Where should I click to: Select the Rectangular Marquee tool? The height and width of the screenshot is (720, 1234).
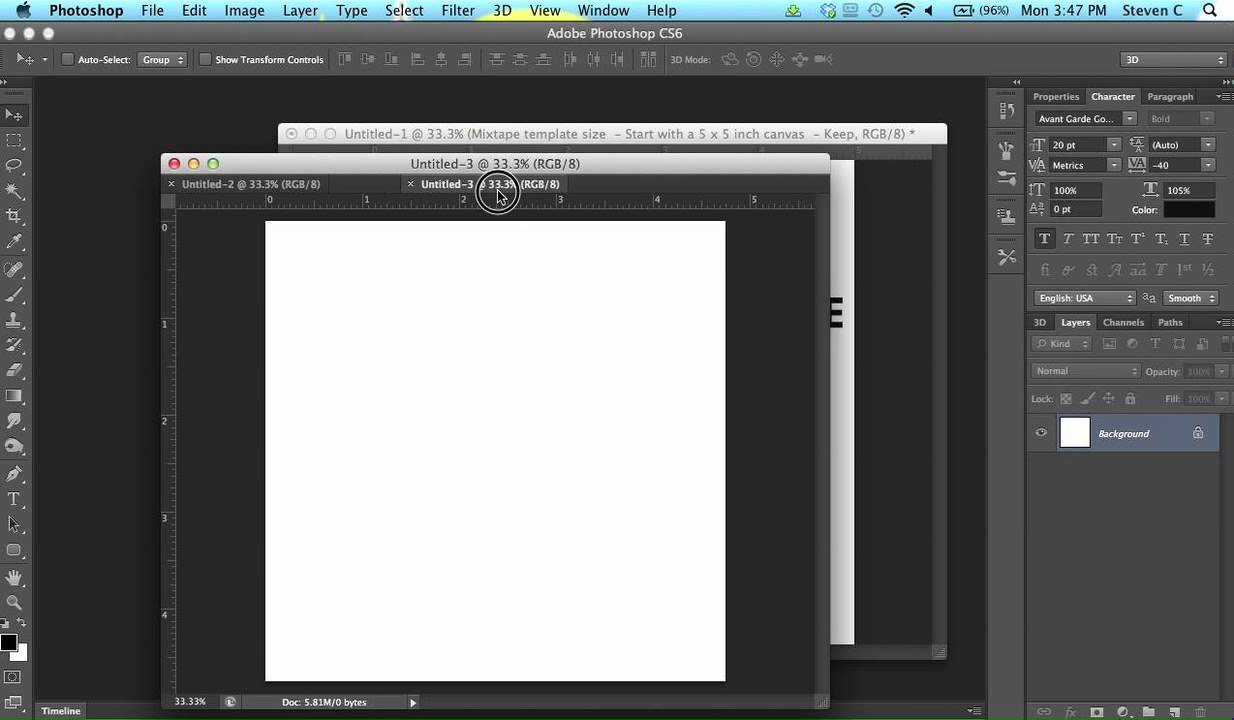click(x=14, y=141)
